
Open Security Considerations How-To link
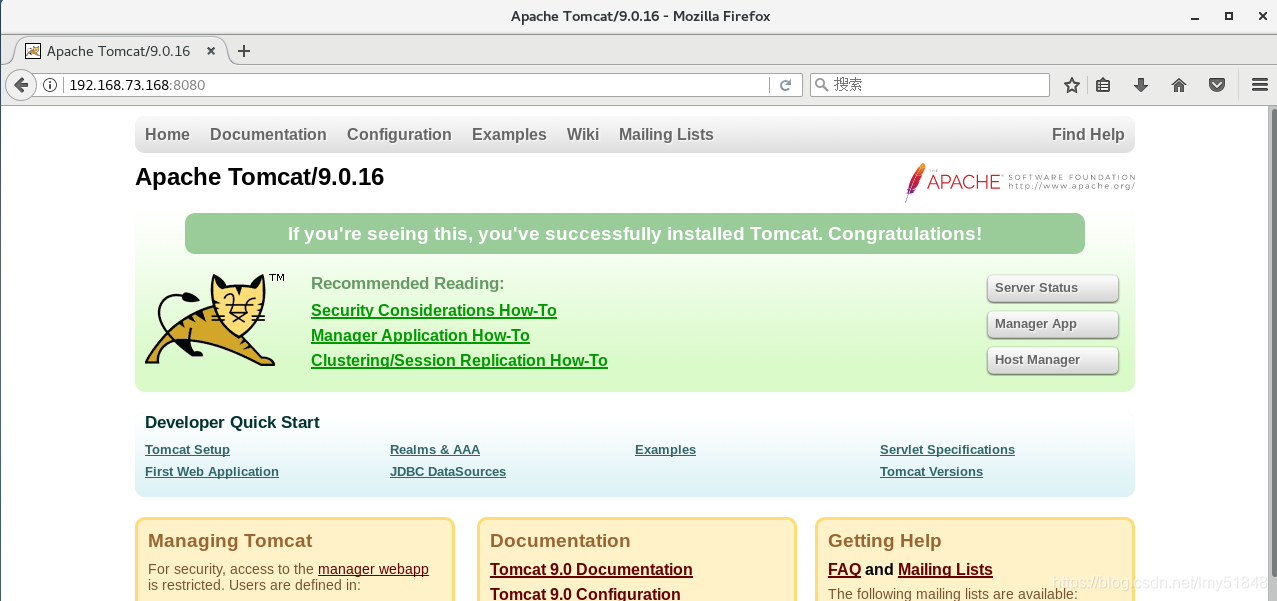(x=434, y=310)
